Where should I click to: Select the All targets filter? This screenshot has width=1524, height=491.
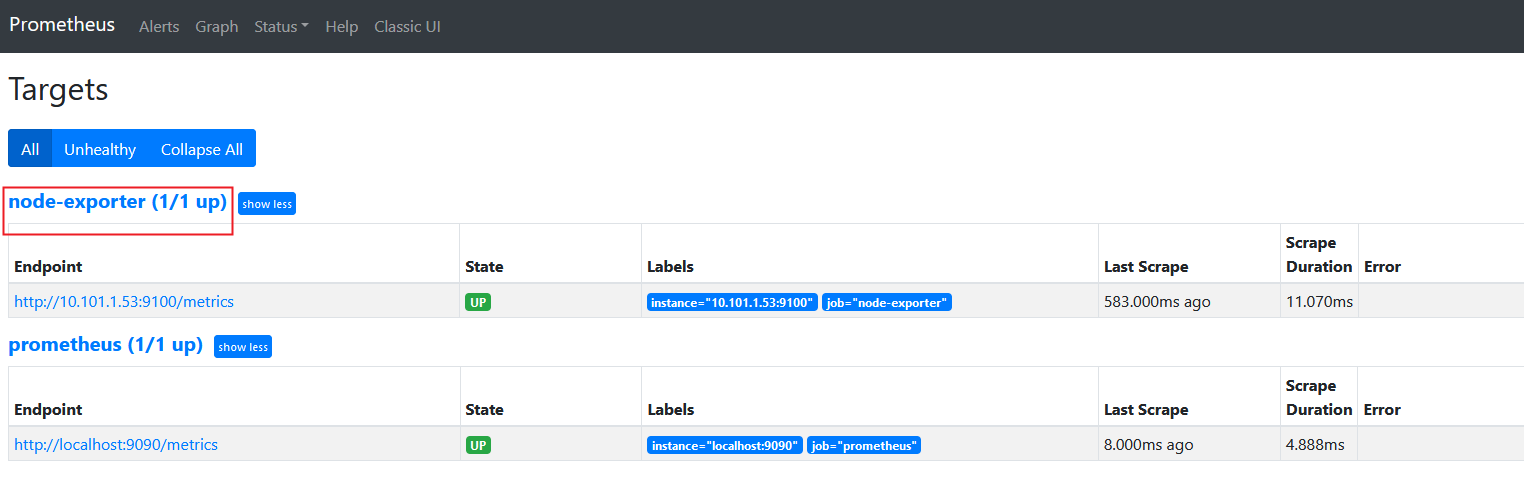[30, 149]
